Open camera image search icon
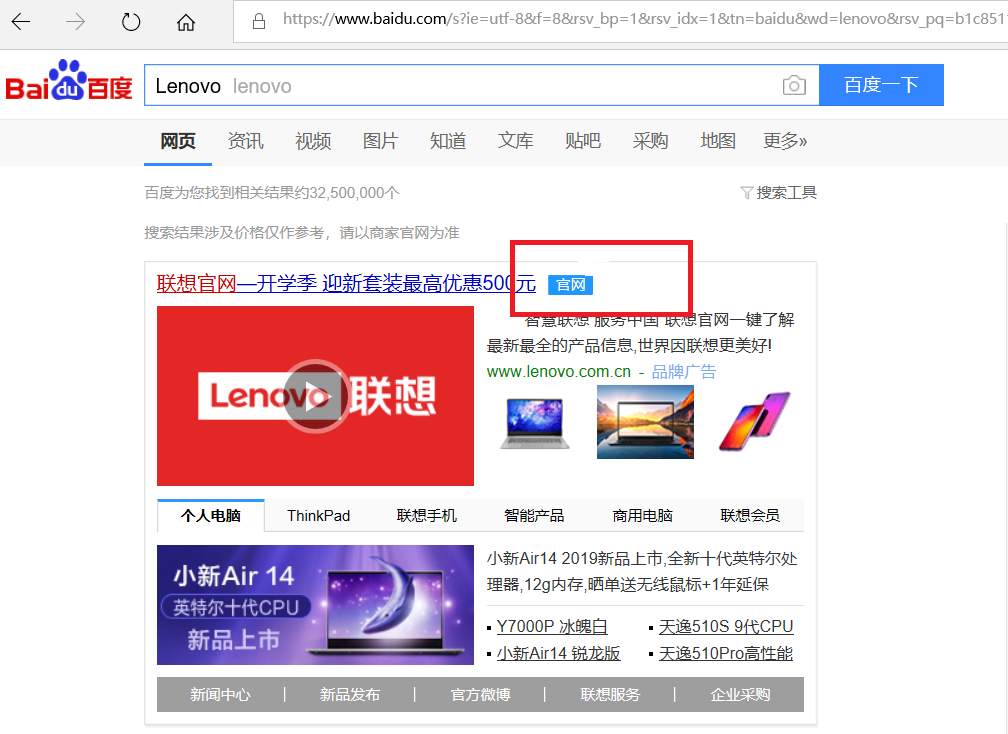The height and width of the screenshot is (734, 1008). pyautogui.click(x=793, y=86)
